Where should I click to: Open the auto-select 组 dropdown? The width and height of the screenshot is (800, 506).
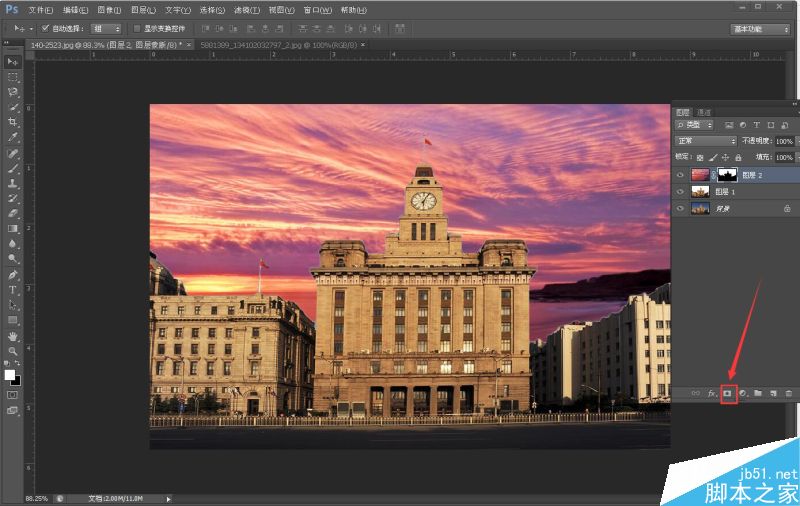click(106, 29)
